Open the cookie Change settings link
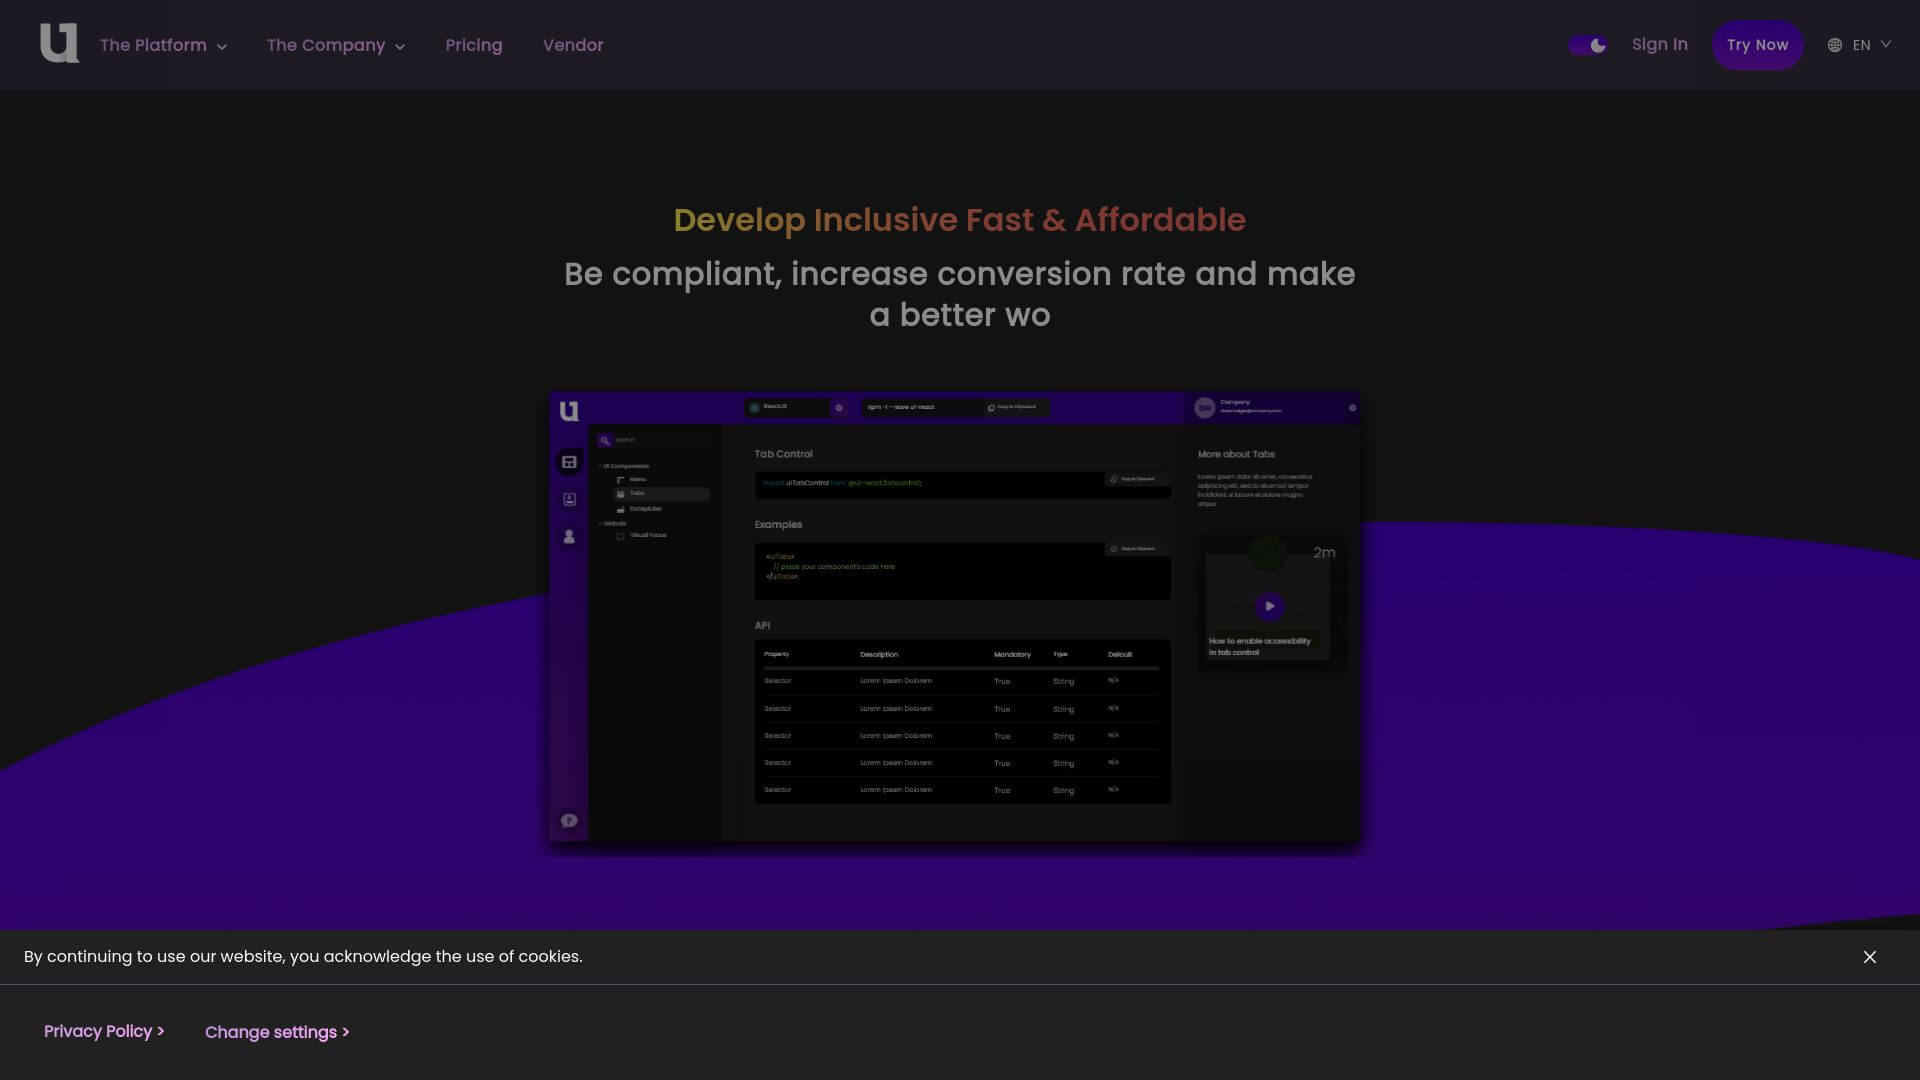 tap(277, 1032)
